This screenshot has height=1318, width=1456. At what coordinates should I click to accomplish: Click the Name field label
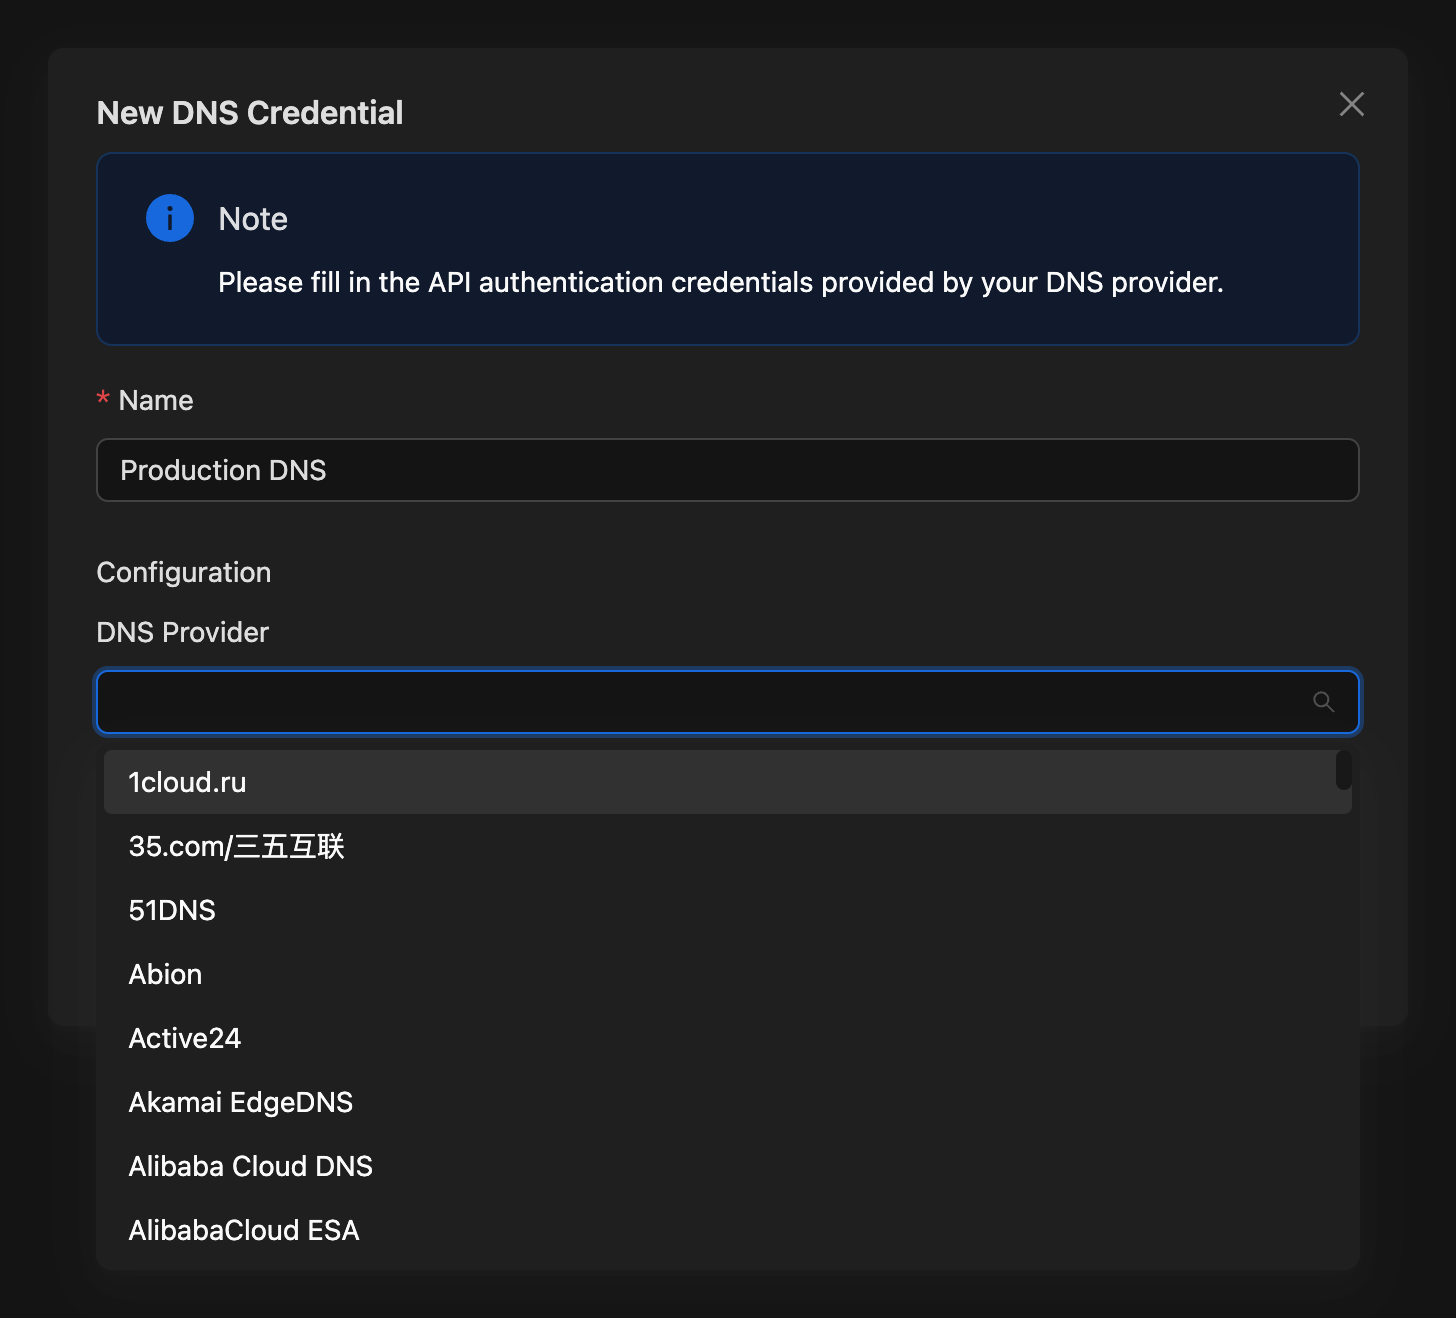coord(156,400)
